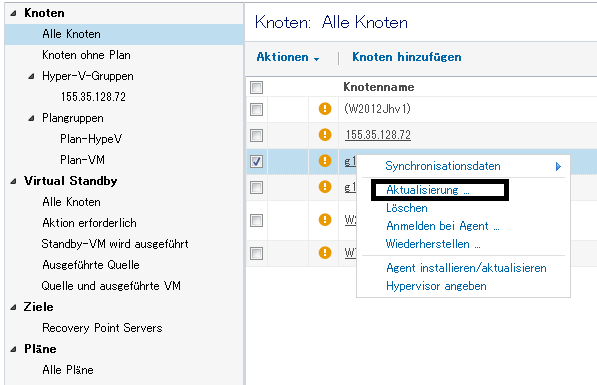Select Alle Knoten under Knoten
The width and height of the screenshot is (597, 385).
[x=72, y=34]
